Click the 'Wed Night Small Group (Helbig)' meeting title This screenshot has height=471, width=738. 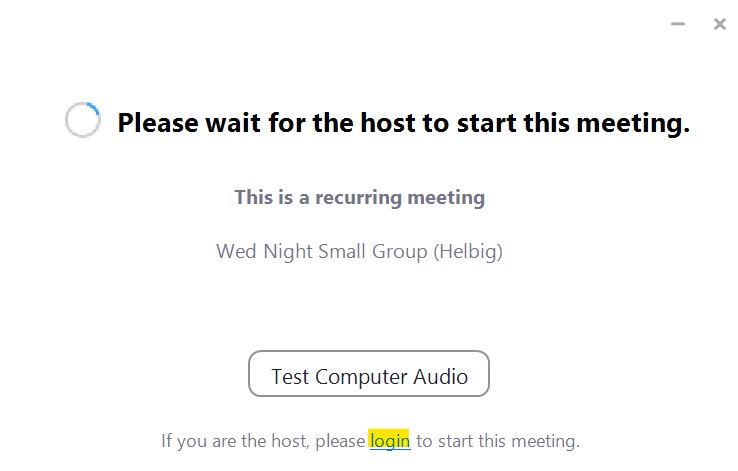(359, 251)
